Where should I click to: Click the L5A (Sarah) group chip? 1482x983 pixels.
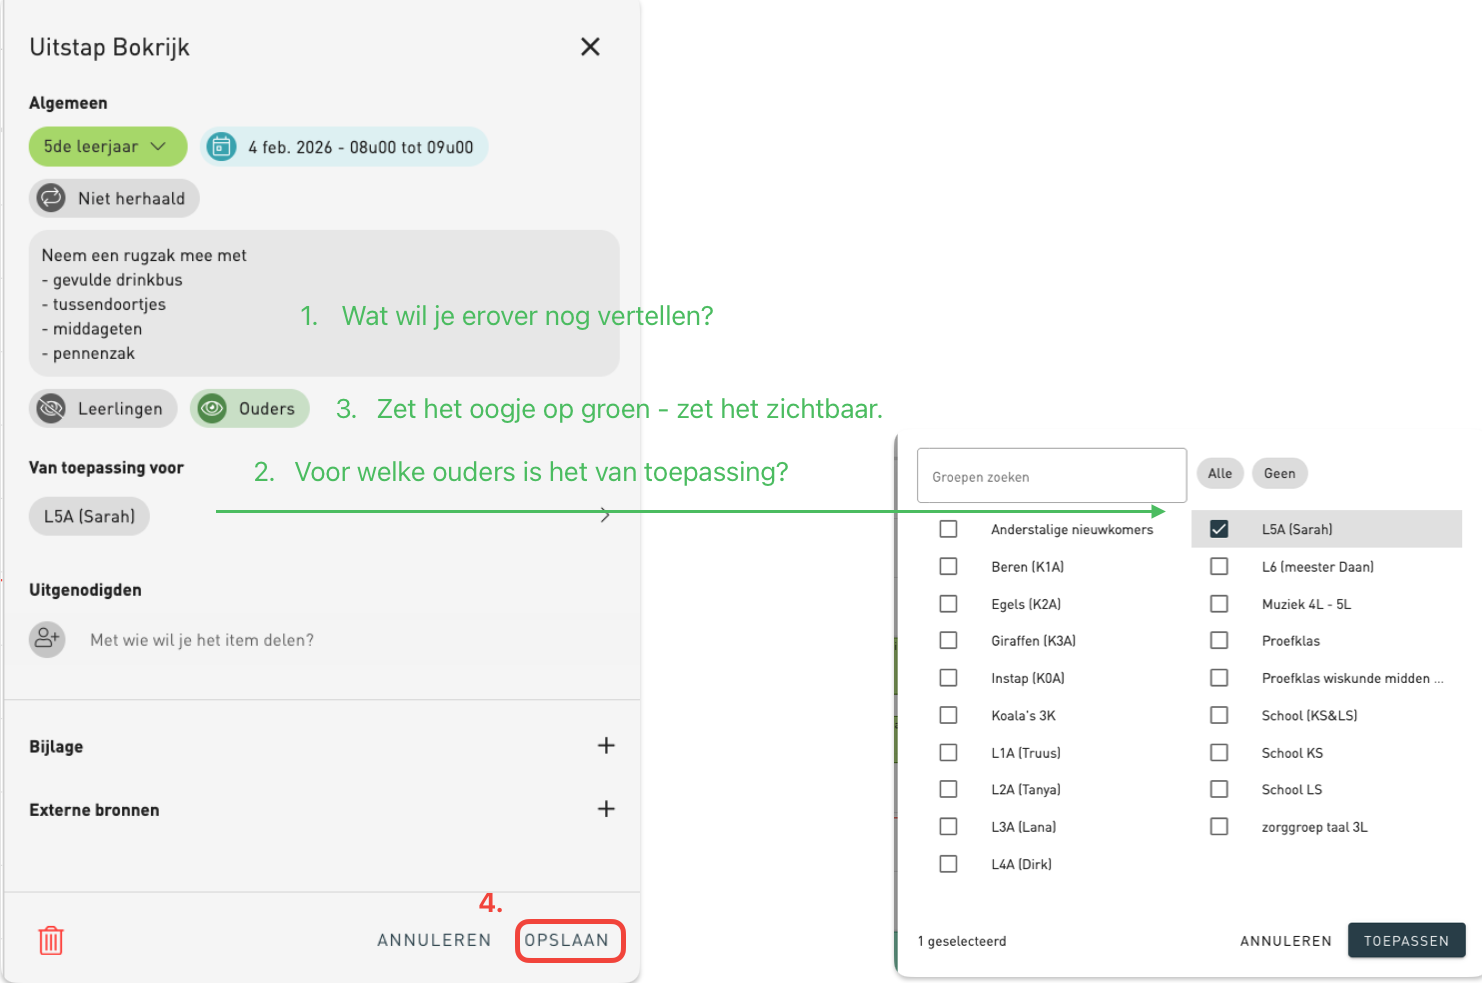[89, 517]
